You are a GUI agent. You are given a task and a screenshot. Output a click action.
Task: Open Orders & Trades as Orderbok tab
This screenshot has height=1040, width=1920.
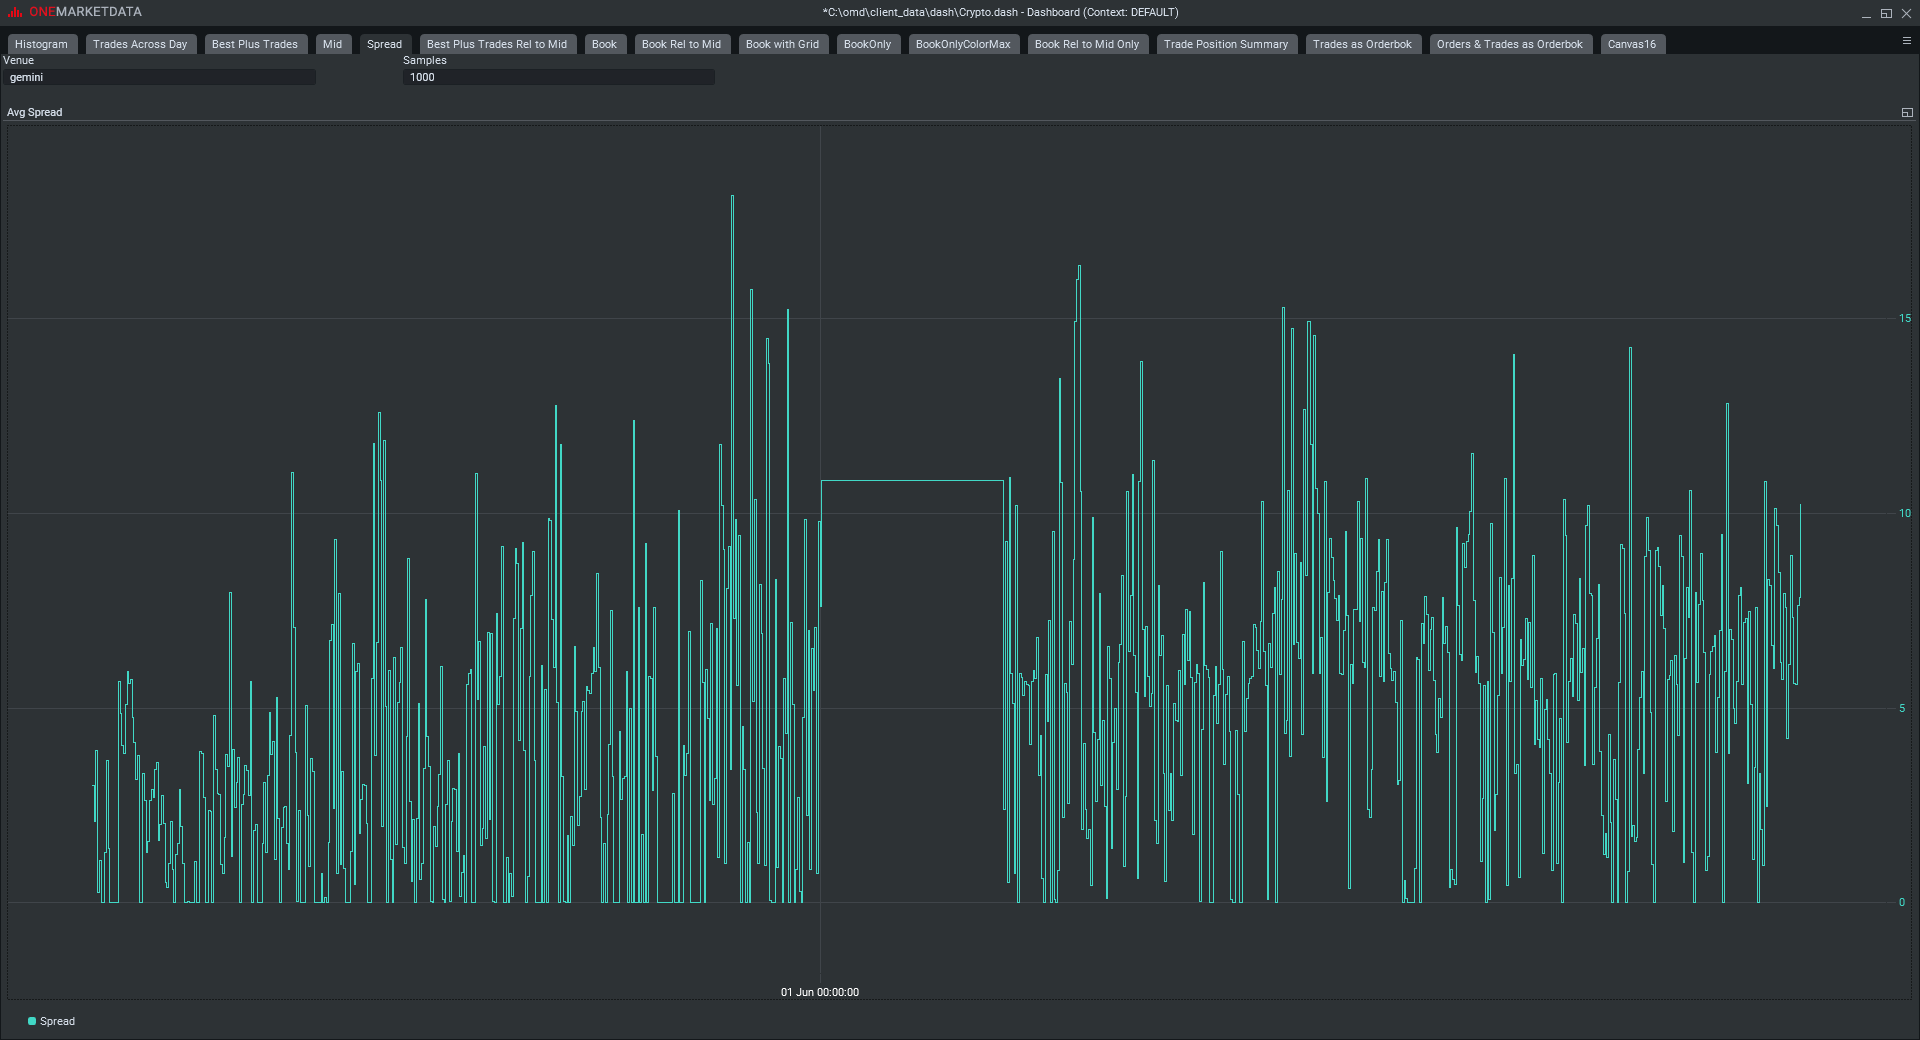(1510, 44)
